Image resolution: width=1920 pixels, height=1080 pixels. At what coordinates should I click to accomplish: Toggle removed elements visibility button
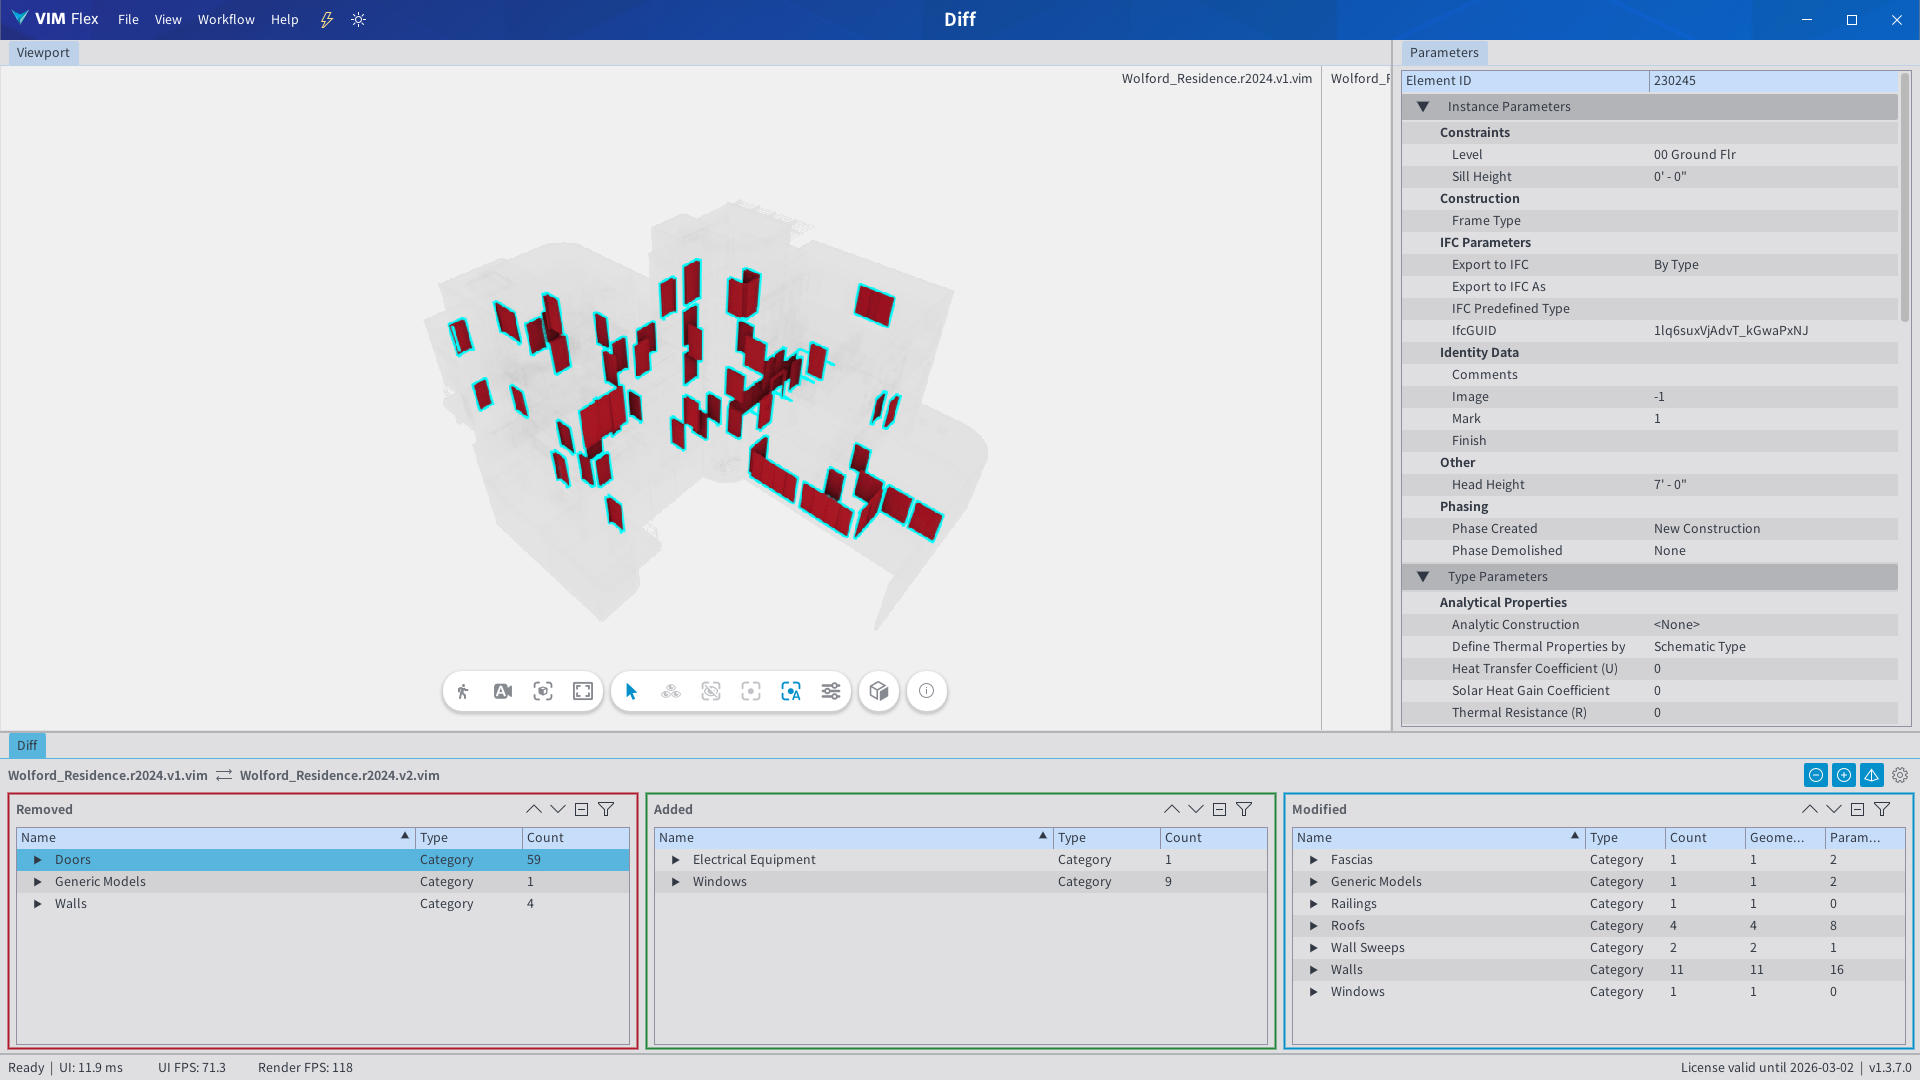click(x=1816, y=775)
